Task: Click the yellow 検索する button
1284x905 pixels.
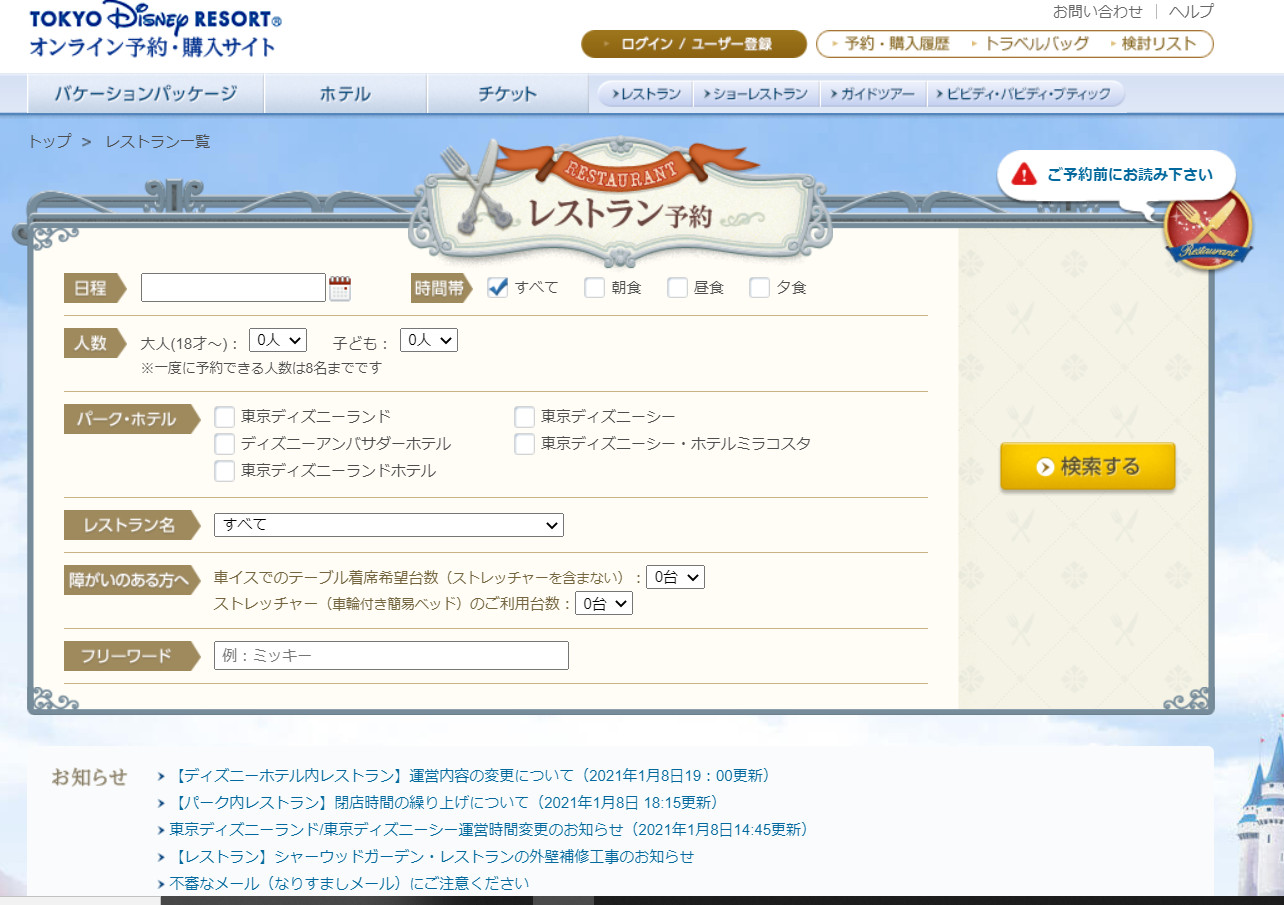Action: [1088, 467]
